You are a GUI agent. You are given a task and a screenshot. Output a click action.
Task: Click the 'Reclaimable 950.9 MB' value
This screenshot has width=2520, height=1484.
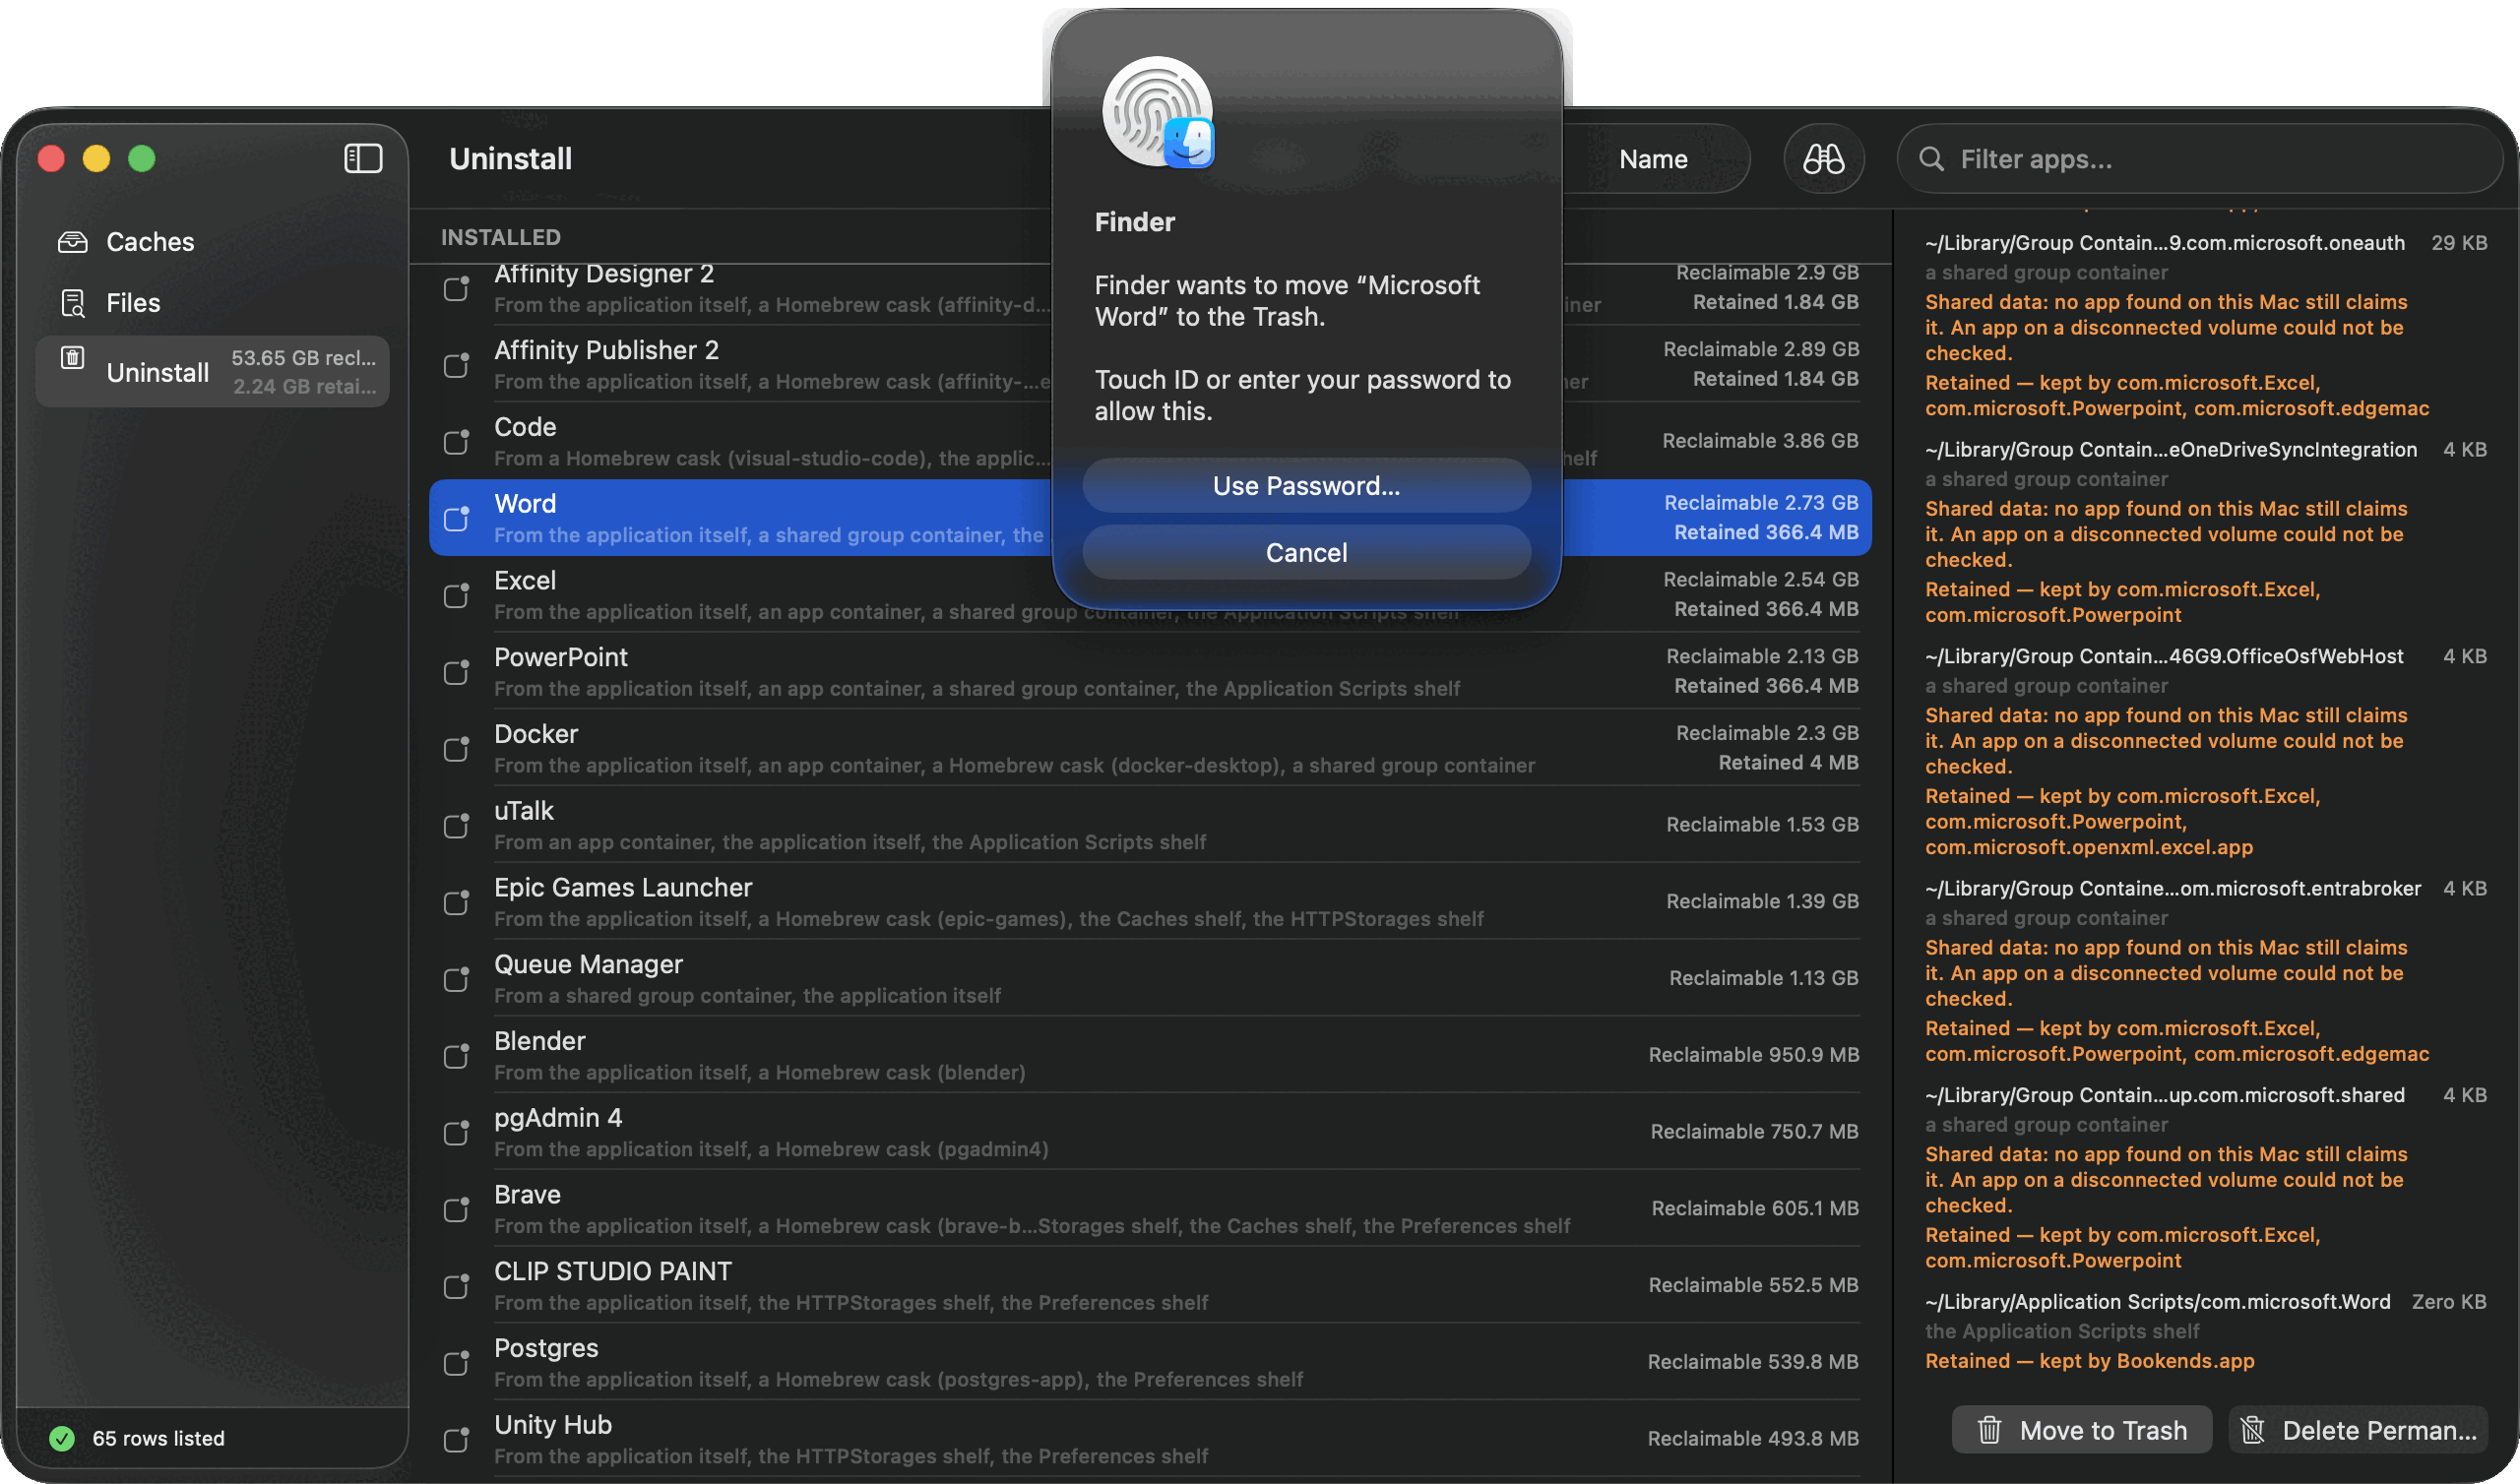(x=1754, y=1055)
